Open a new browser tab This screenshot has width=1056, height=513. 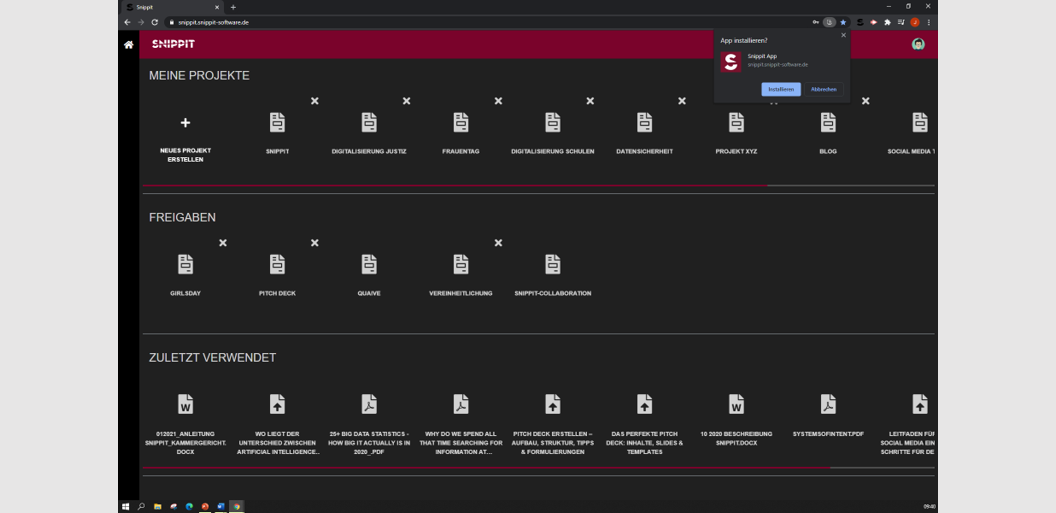tap(233, 7)
